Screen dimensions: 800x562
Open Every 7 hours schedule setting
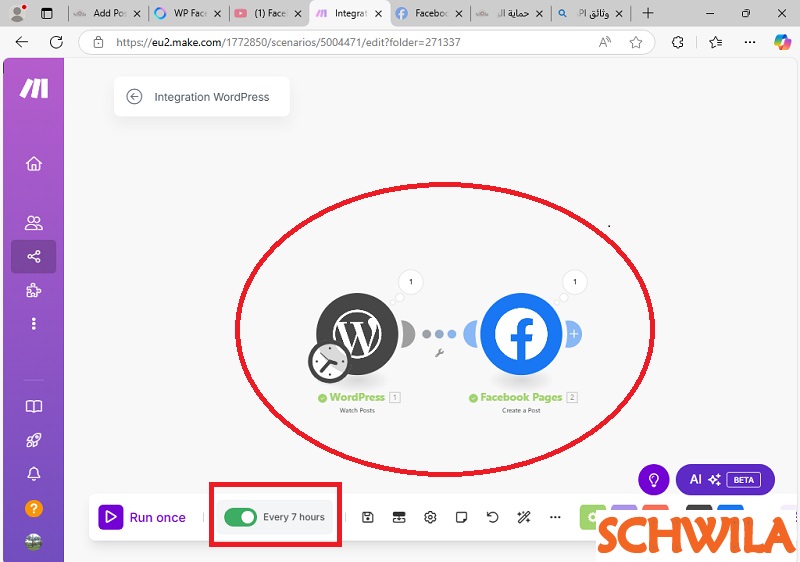(x=294, y=517)
